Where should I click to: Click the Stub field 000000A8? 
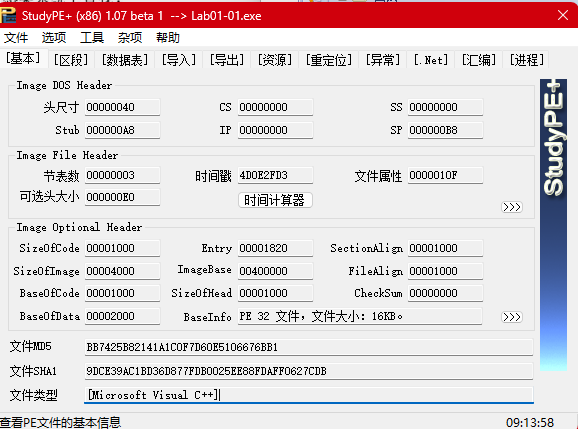(122, 130)
